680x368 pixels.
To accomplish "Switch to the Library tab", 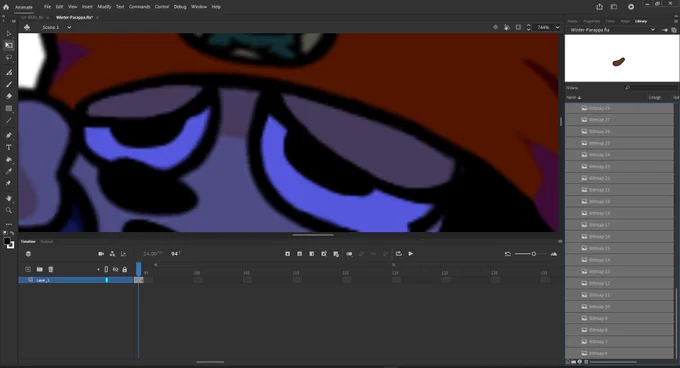I will pyautogui.click(x=641, y=21).
